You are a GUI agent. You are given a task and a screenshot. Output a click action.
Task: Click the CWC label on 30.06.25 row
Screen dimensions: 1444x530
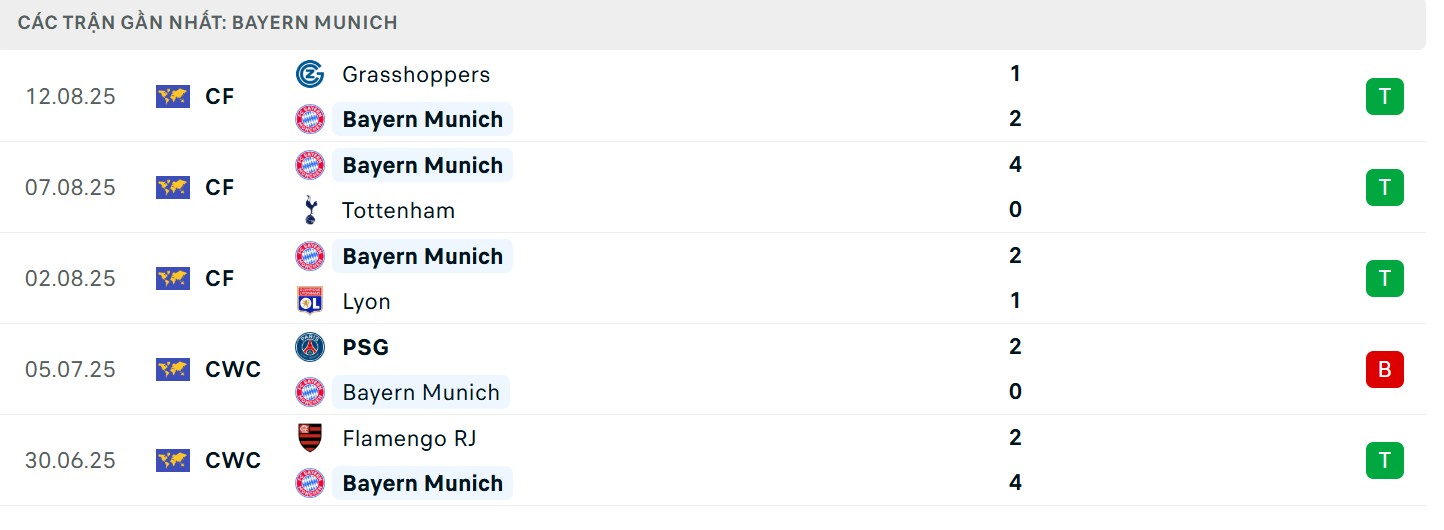[x=233, y=461]
